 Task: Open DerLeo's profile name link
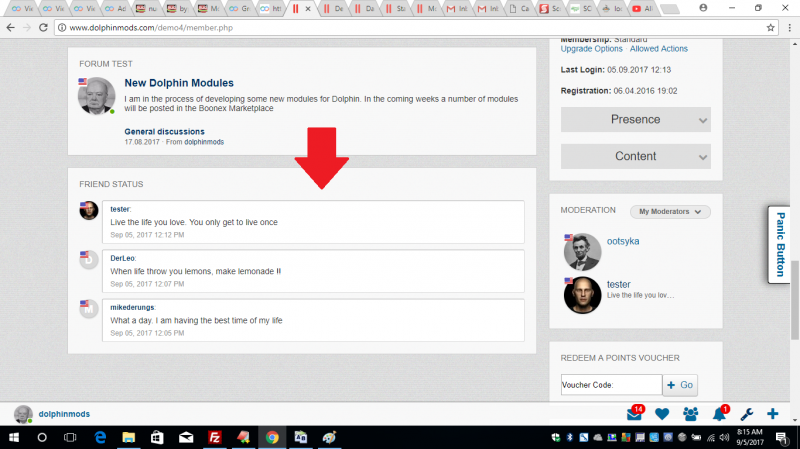click(122, 258)
